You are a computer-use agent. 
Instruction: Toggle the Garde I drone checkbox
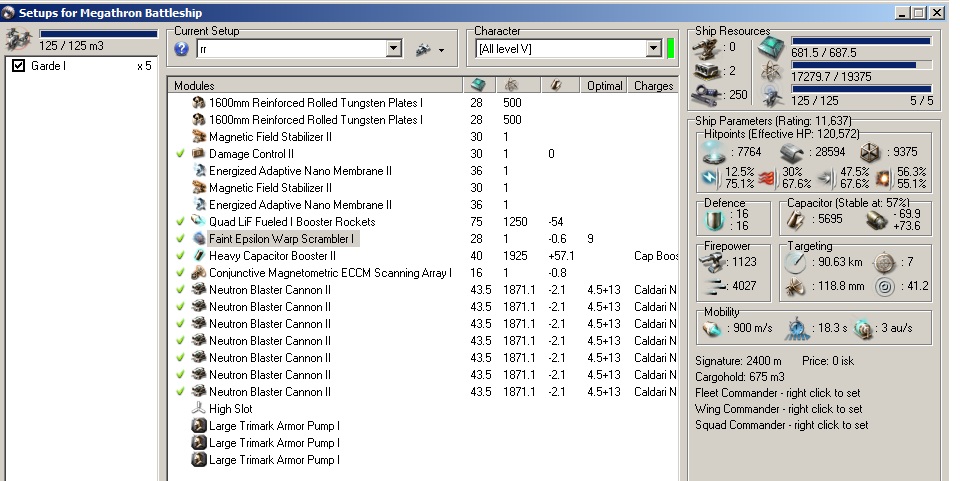point(18,65)
